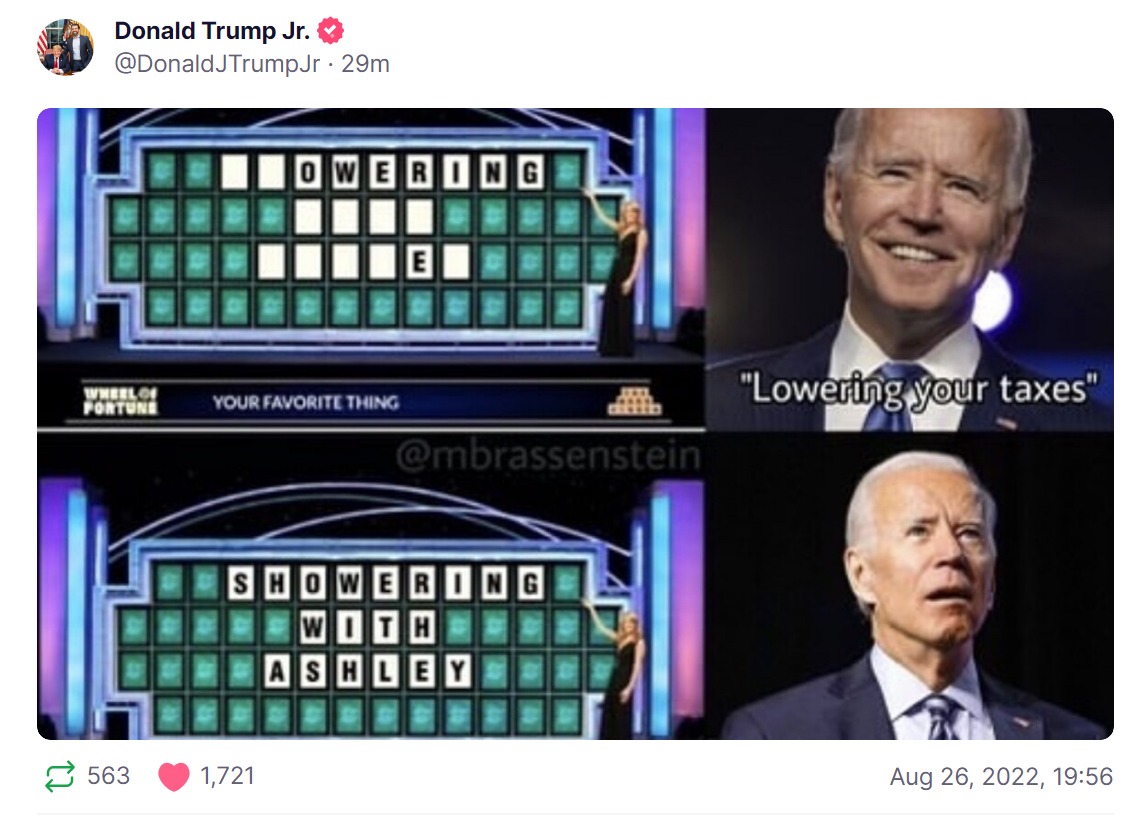Open the poster's profile avatar
Image resolution: width=1136 pixels, height=817 pixels.
[65, 47]
